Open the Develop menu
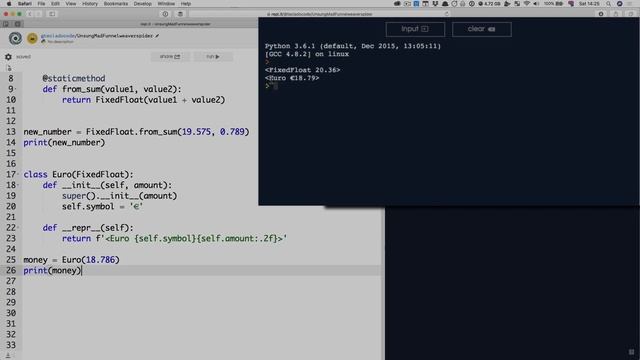The width and height of the screenshot is (640, 360). click(142, 4)
